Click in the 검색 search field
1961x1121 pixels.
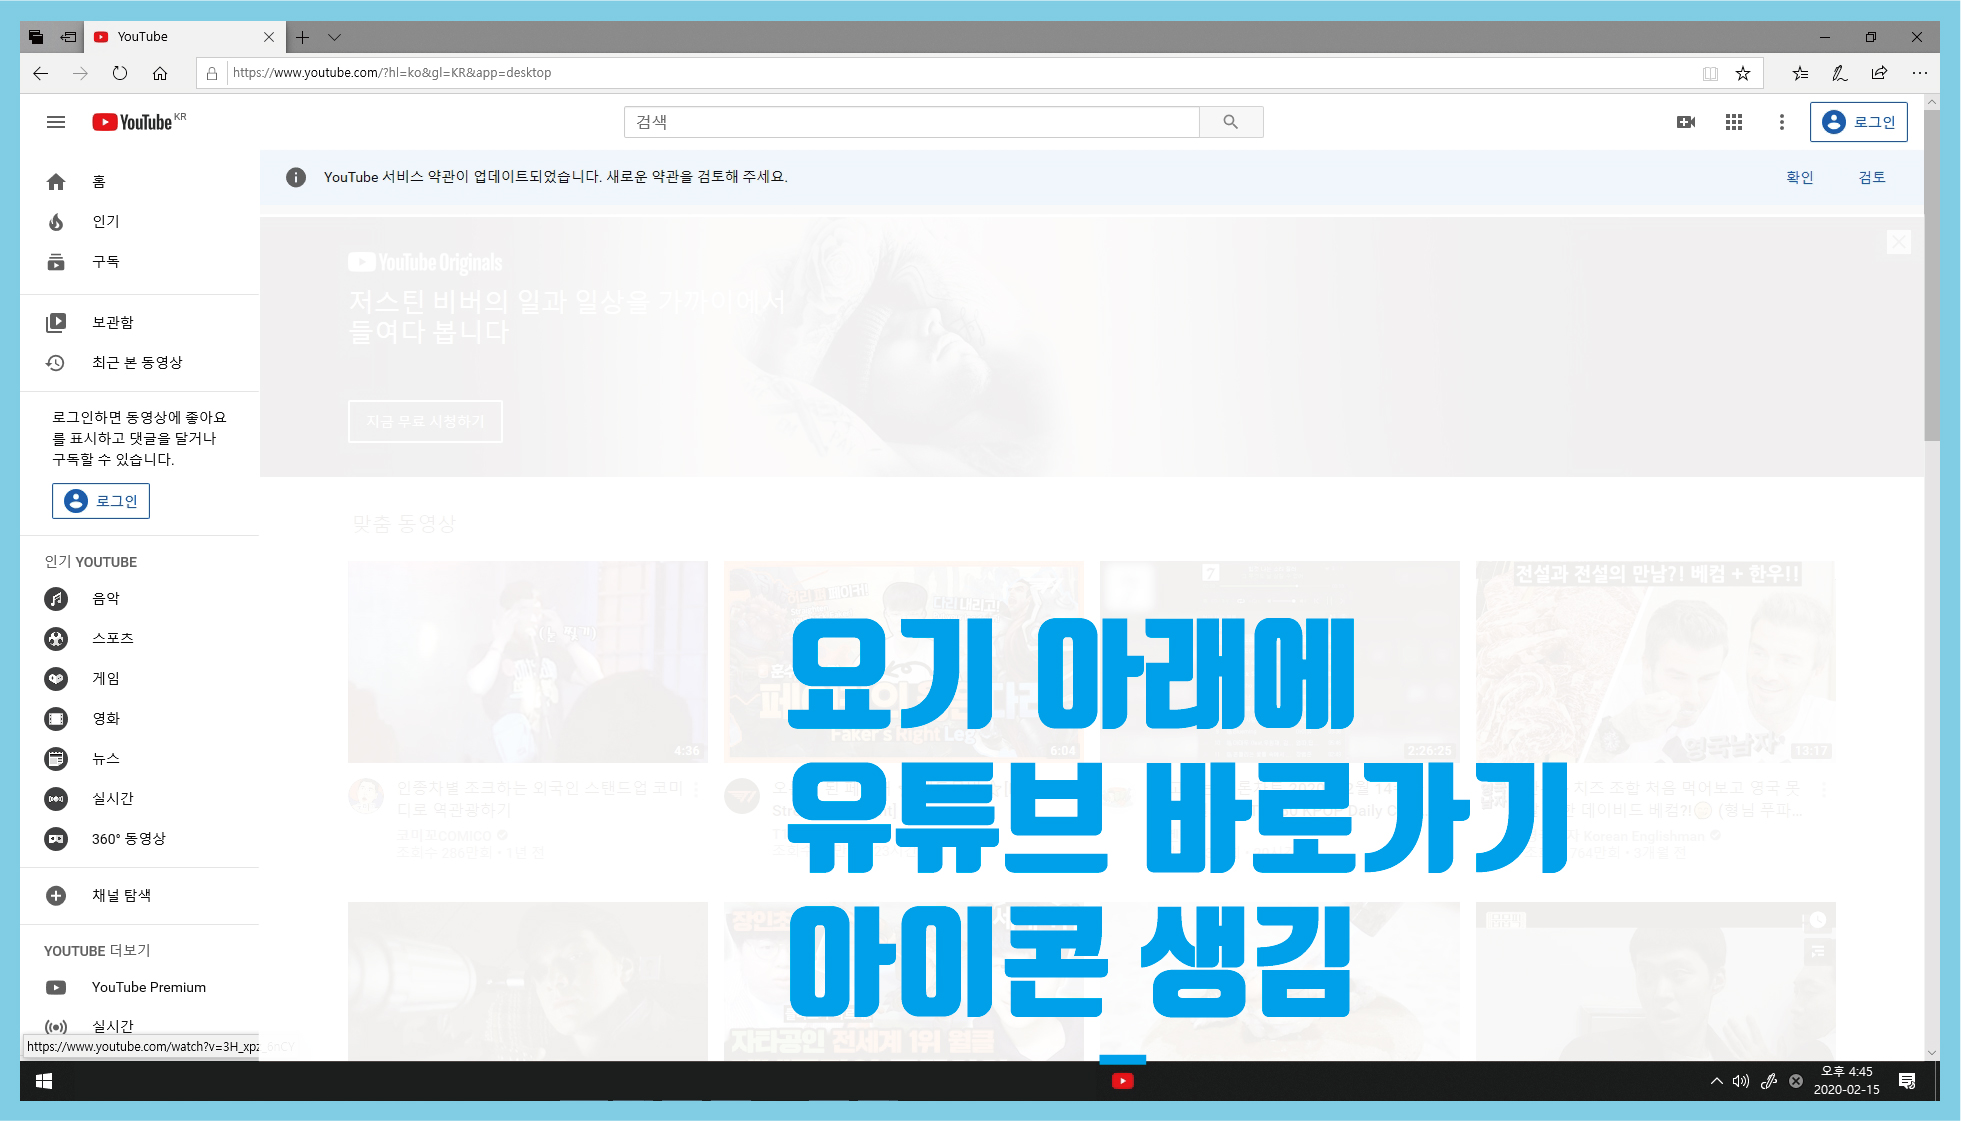pos(910,122)
